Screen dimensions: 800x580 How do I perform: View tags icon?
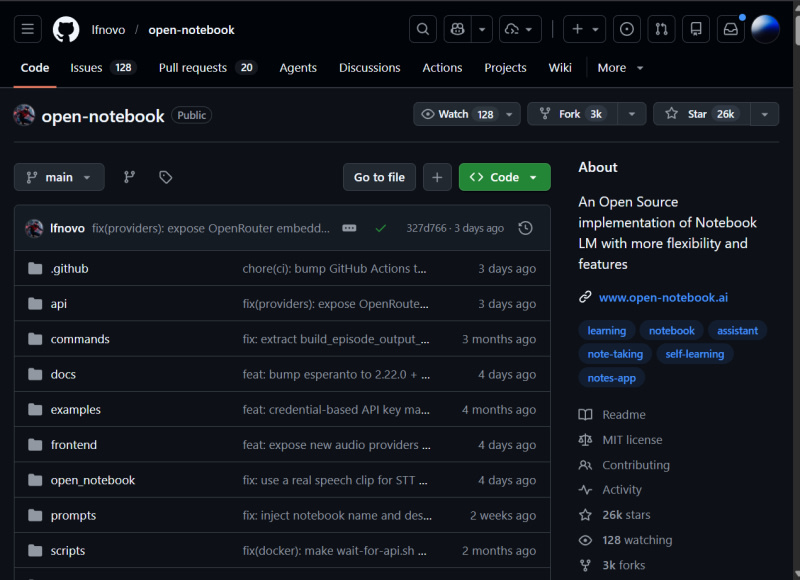click(x=165, y=177)
